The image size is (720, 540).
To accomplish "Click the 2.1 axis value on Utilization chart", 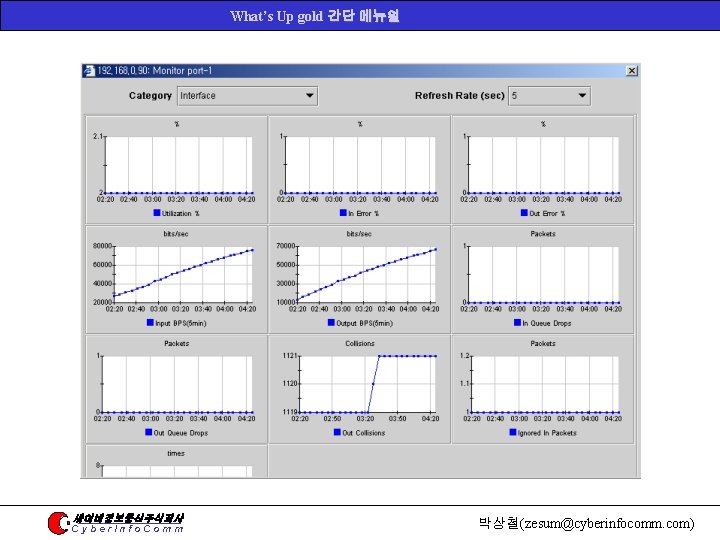I will (x=97, y=136).
